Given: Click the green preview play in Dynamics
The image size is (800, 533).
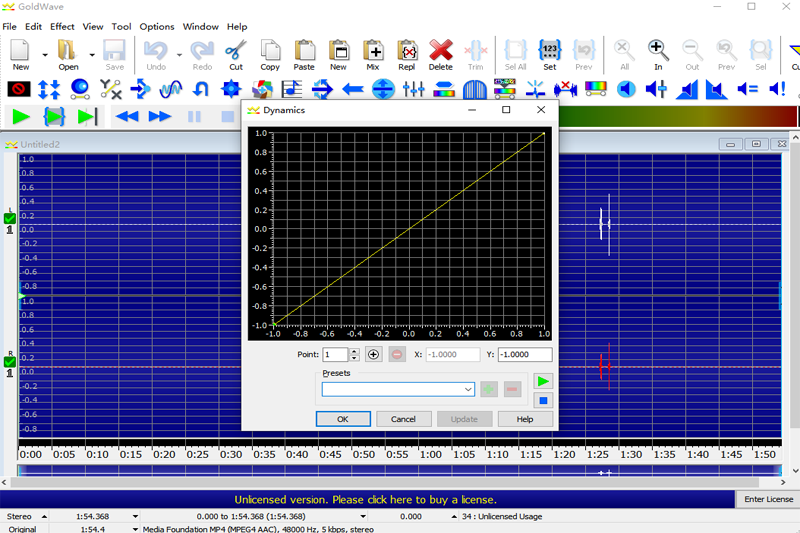Looking at the screenshot, I should (543, 381).
